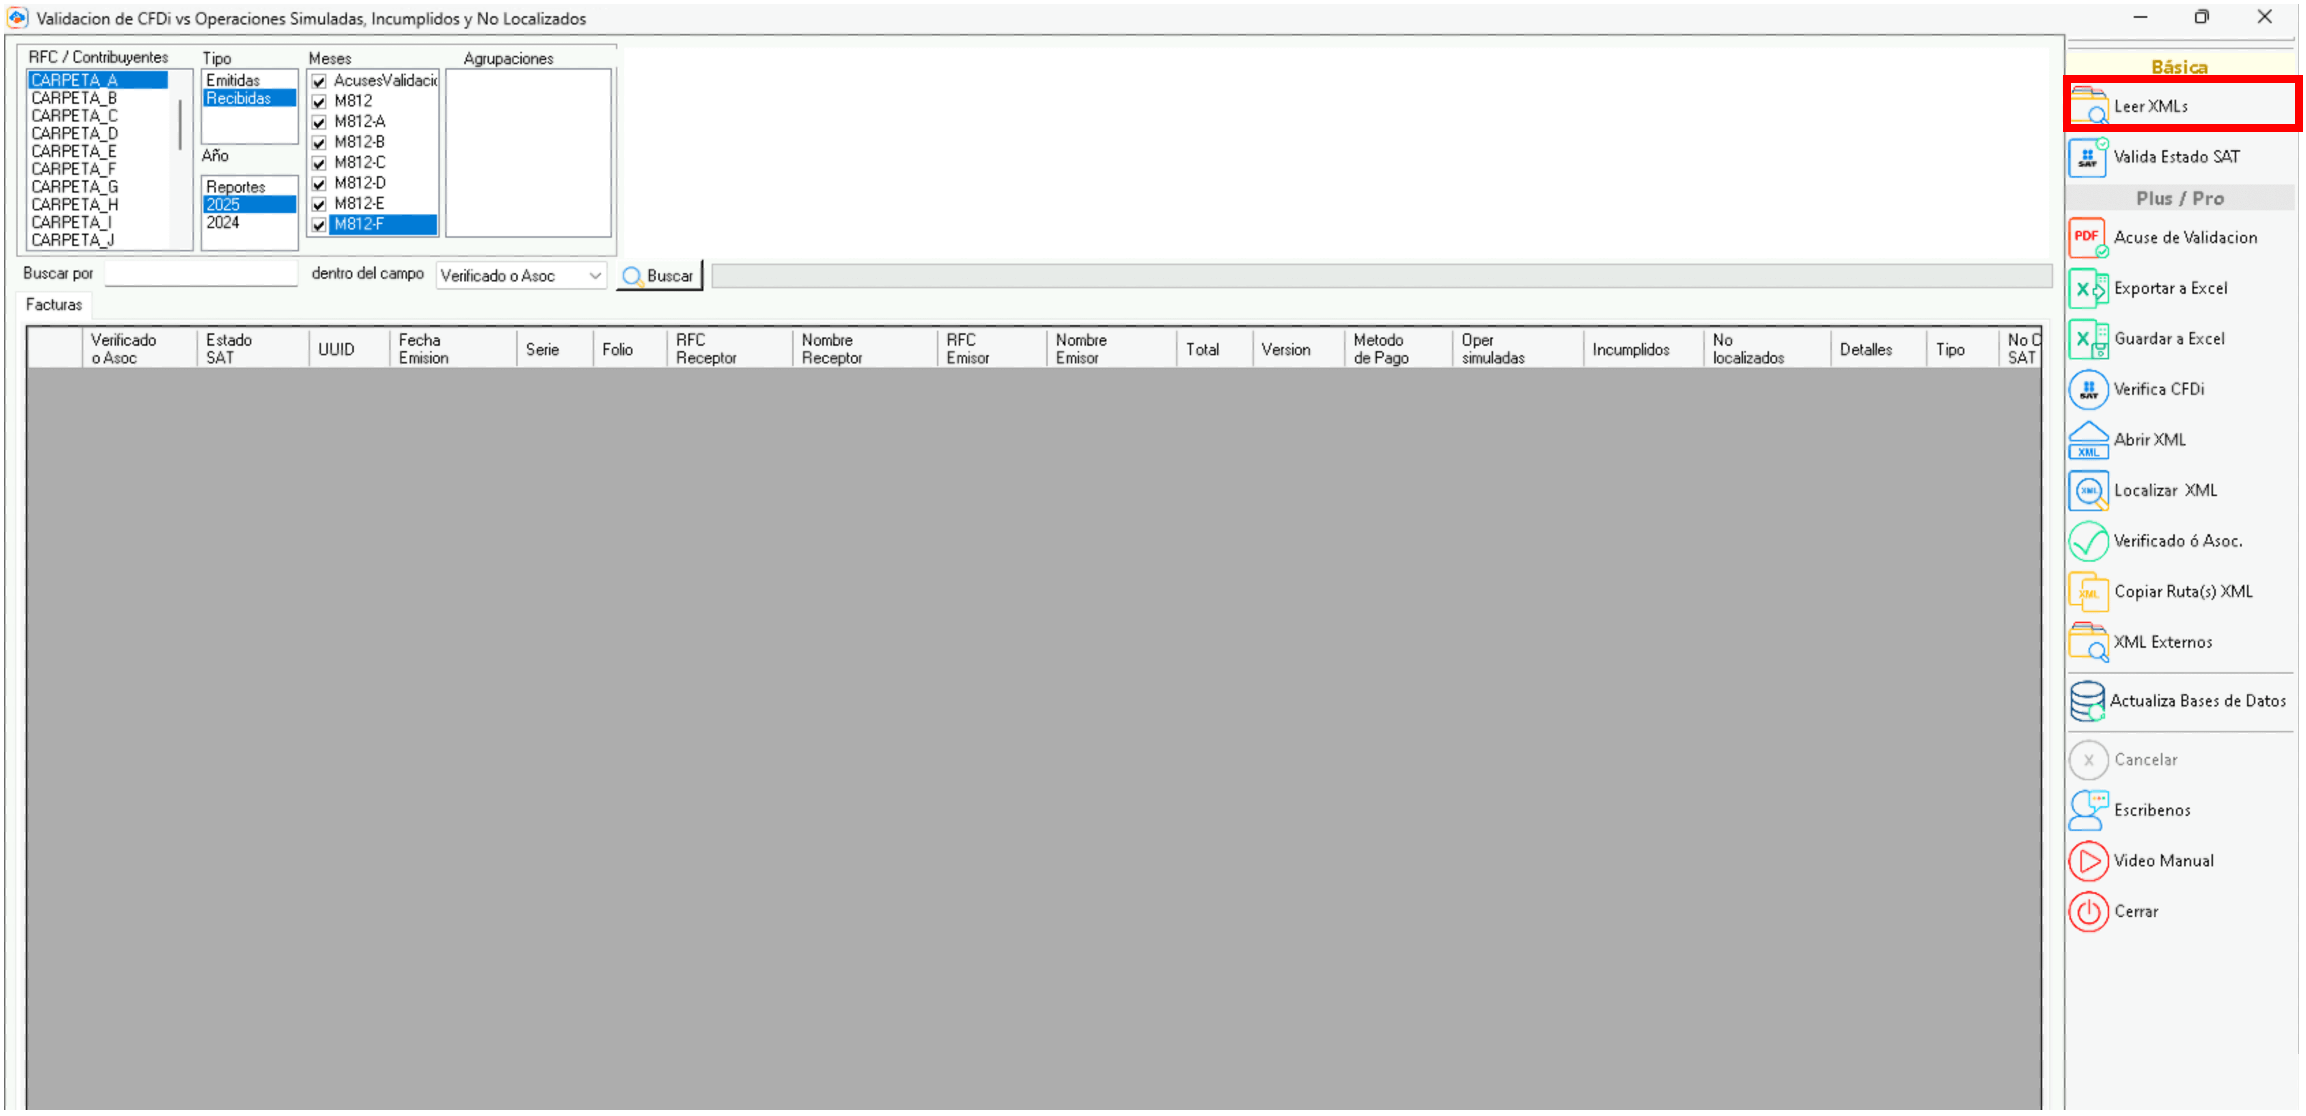This screenshot has height=1116, width=2306.
Task: Uncheck the M812-D month checkbox
Action: [319, 184]
